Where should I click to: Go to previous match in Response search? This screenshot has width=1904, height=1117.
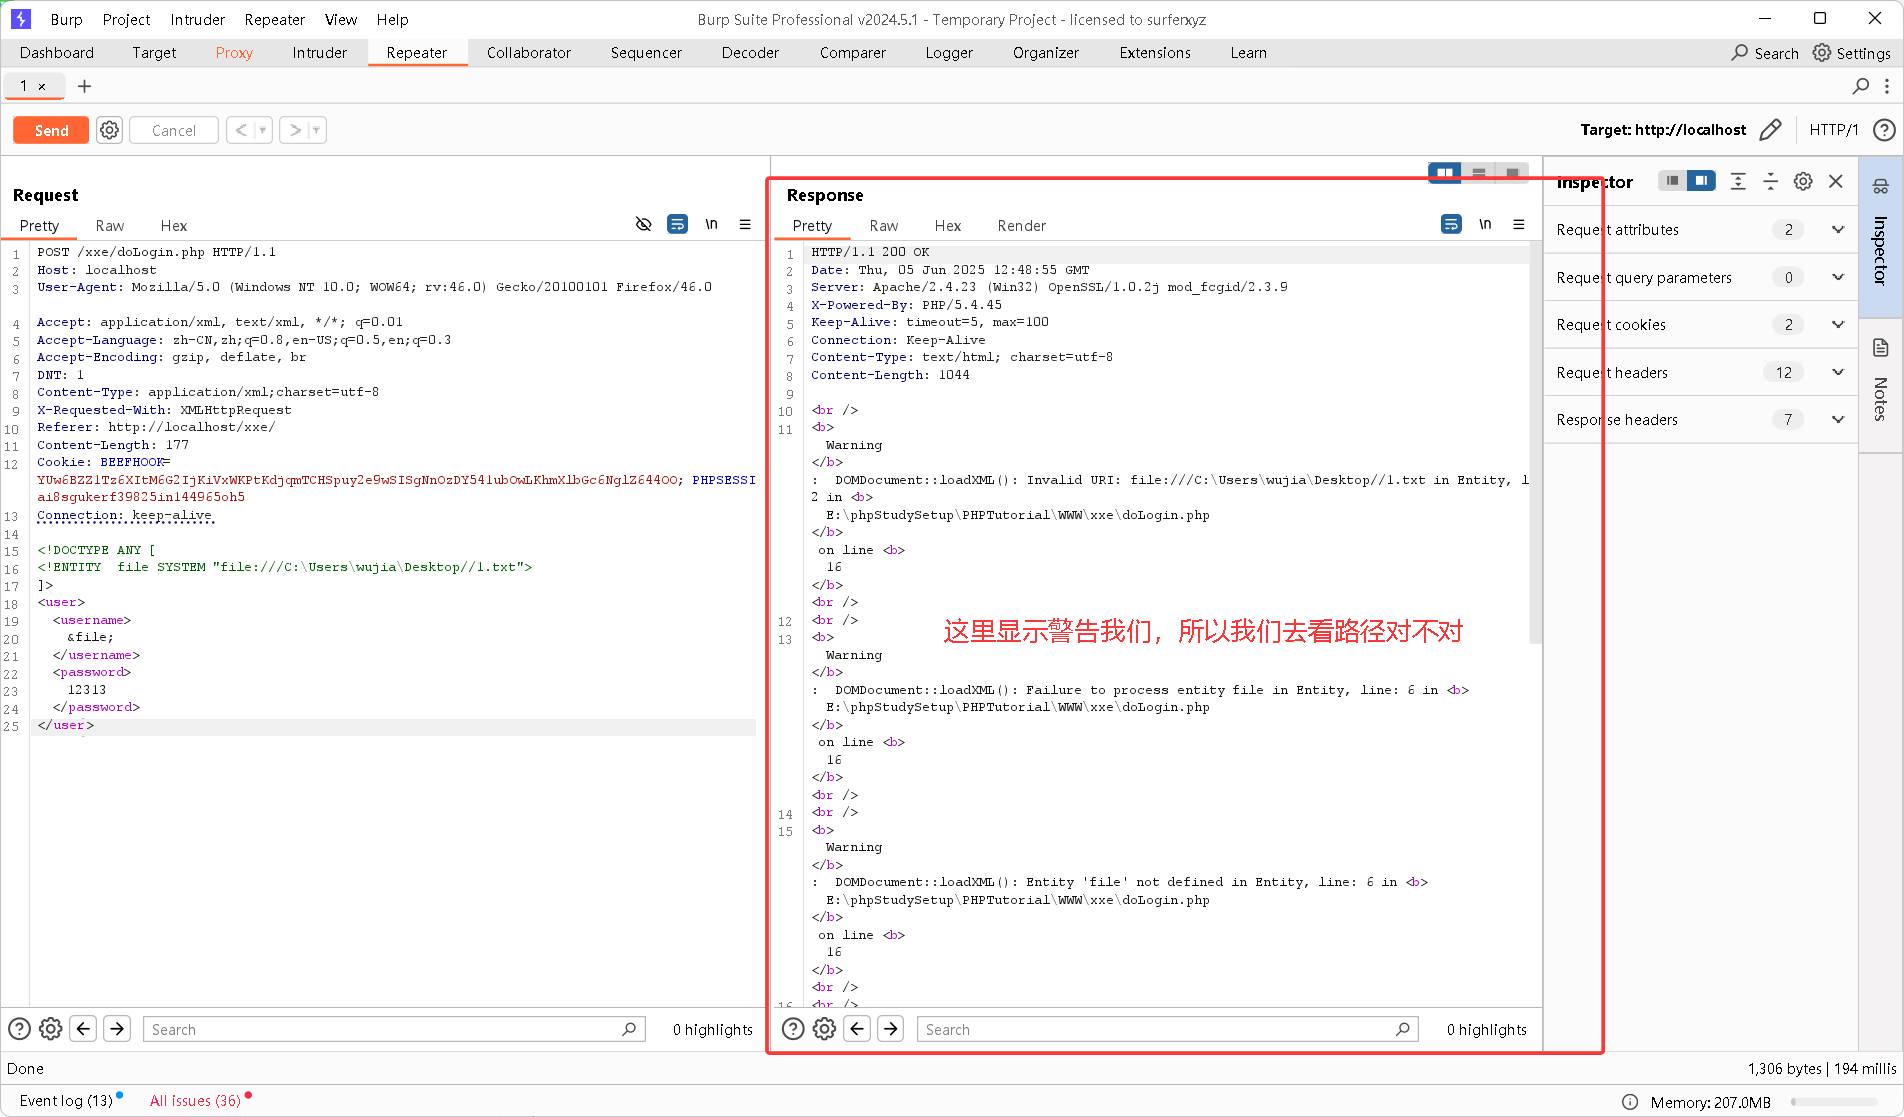tap(858, 1028)
